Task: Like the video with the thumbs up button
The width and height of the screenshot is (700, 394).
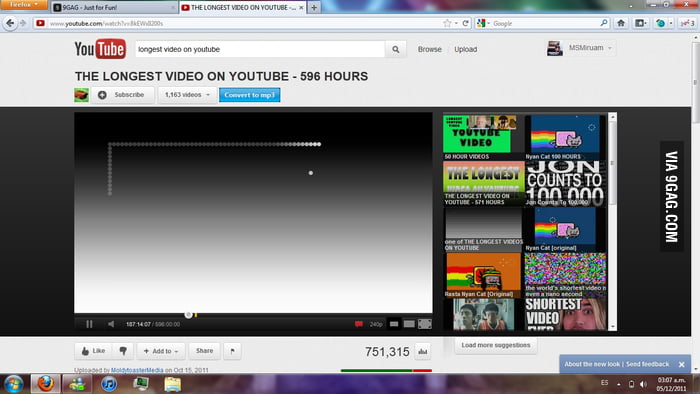Action: click(93, 351)
